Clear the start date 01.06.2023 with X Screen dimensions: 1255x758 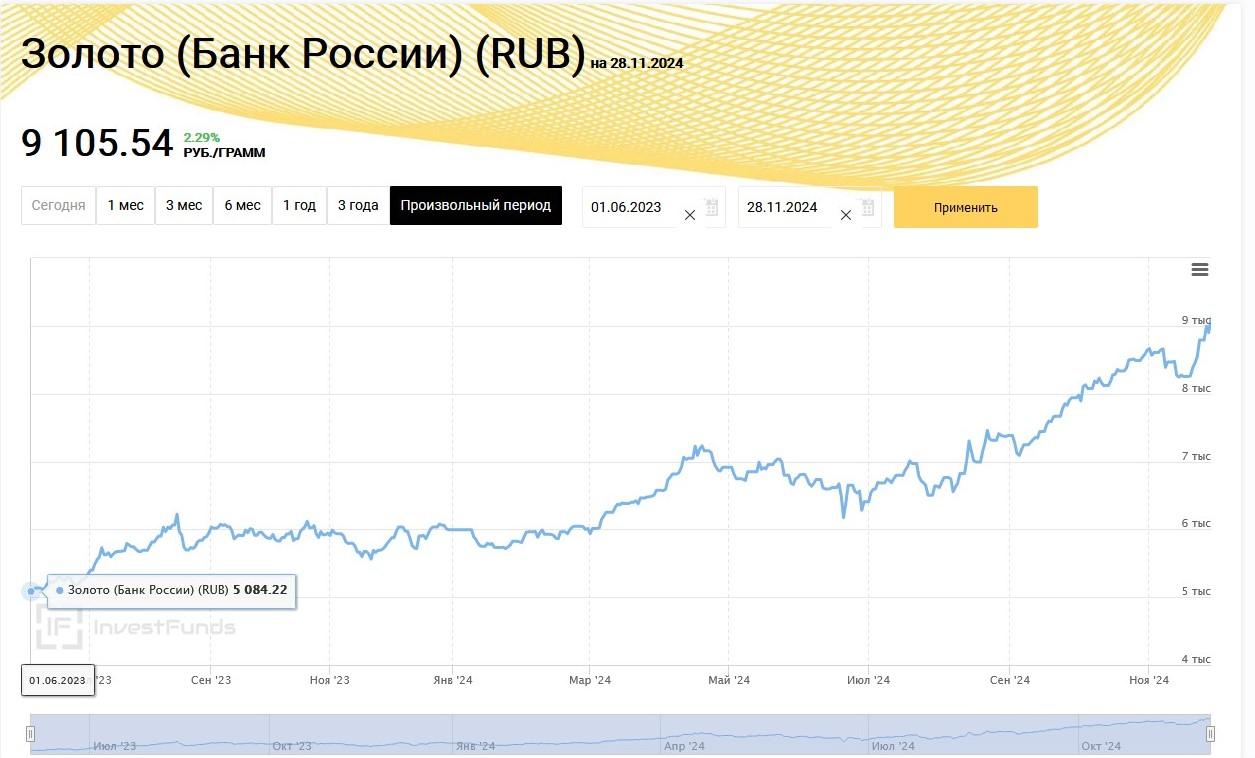coord(689,215)
